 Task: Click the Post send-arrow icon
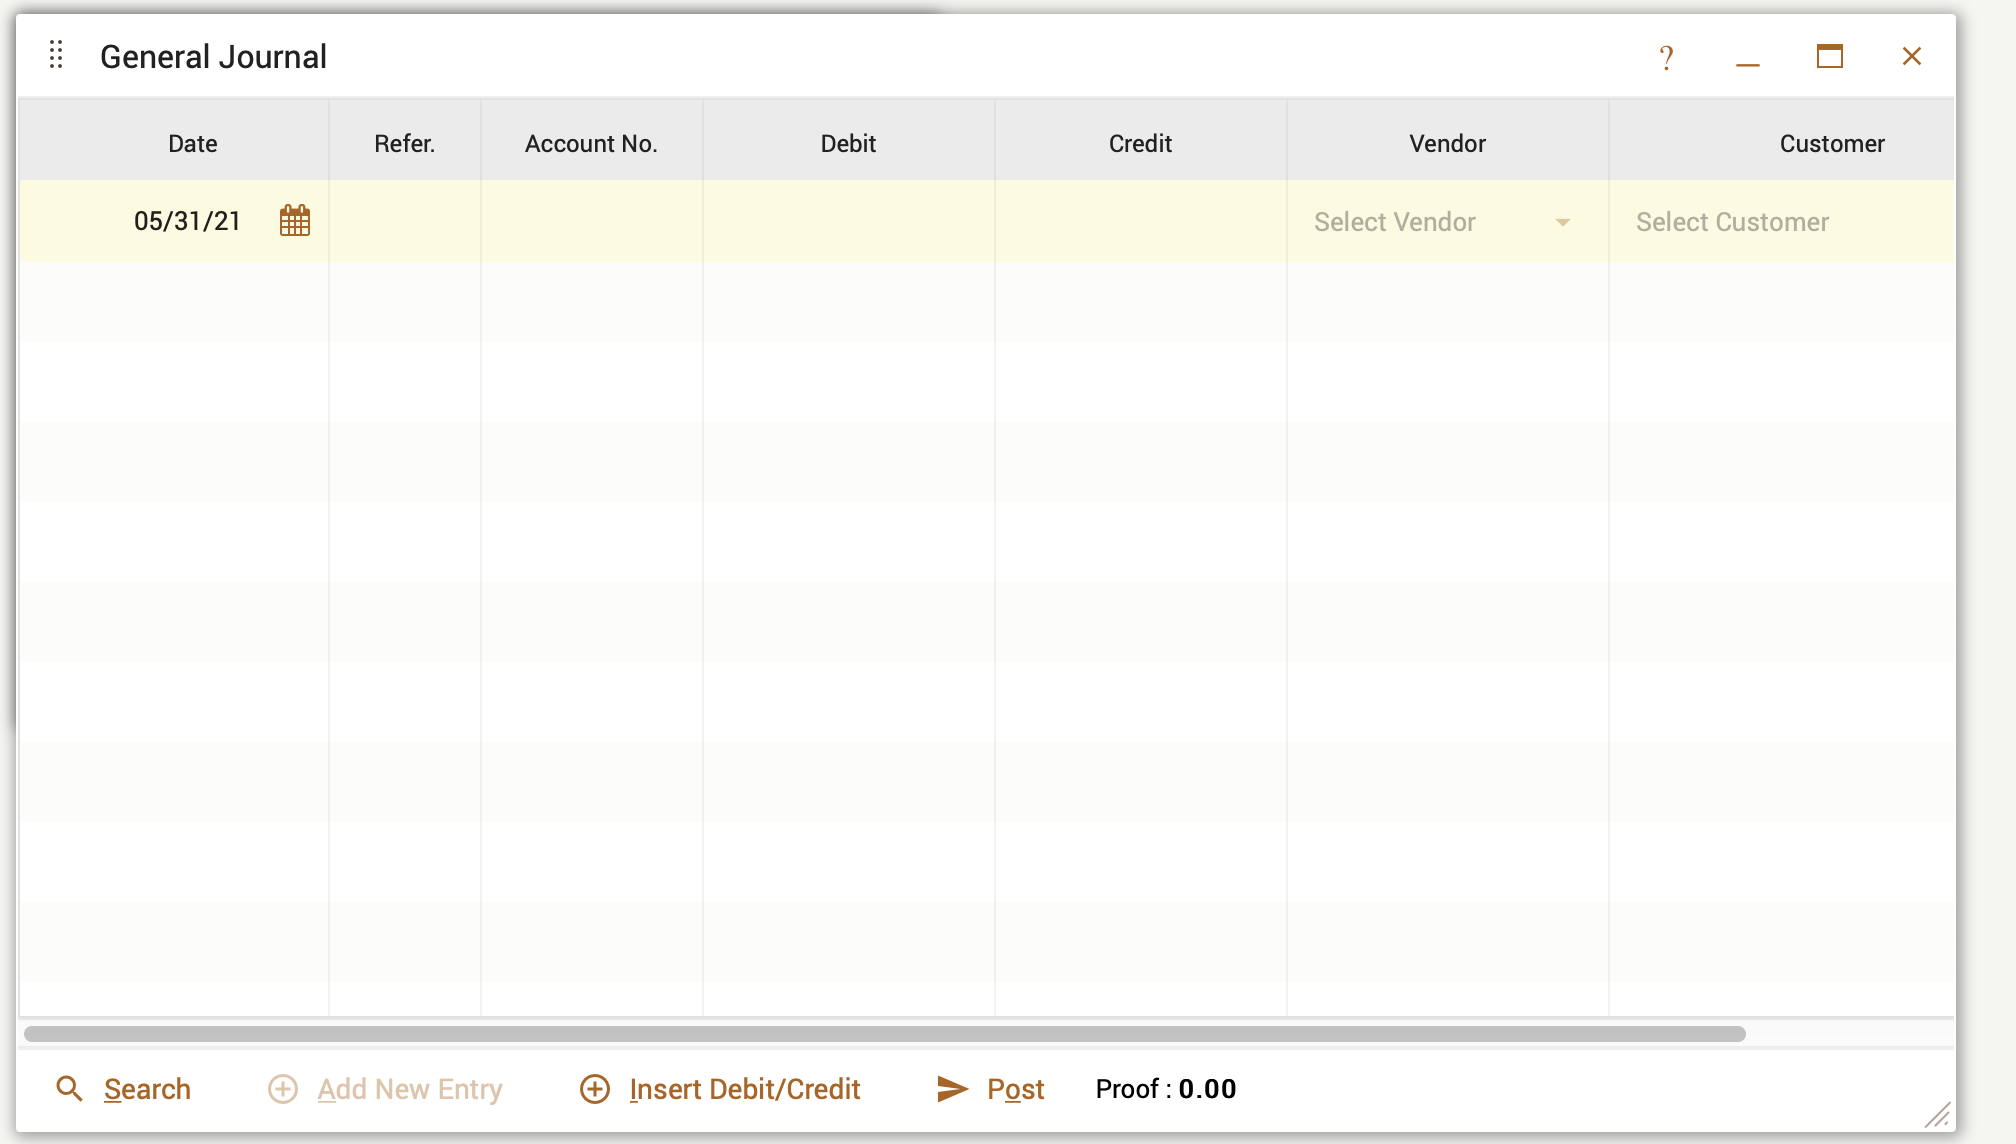952,1089
